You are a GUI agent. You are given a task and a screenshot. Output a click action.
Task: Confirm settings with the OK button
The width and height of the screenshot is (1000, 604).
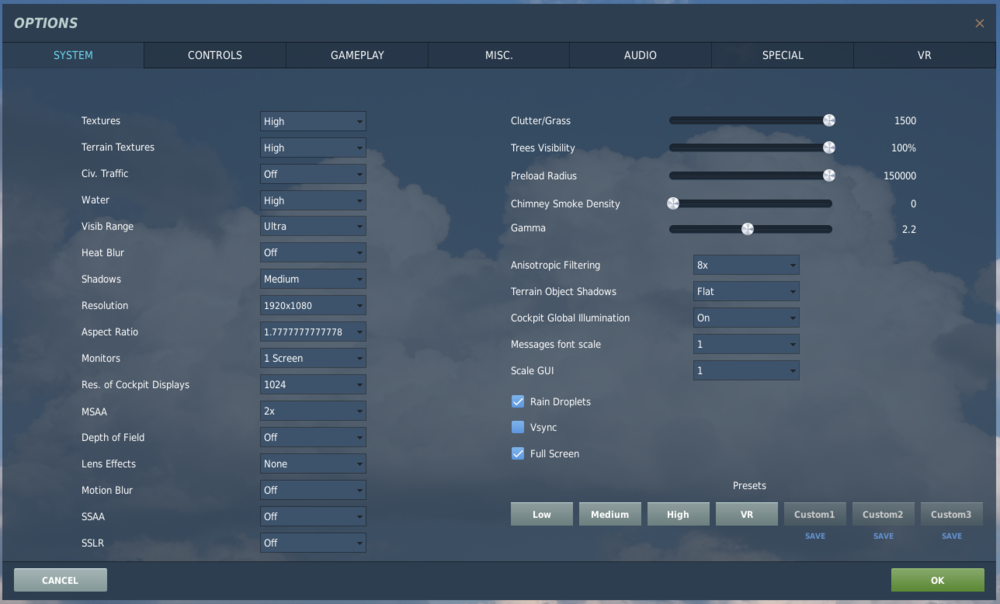(936, 579)
